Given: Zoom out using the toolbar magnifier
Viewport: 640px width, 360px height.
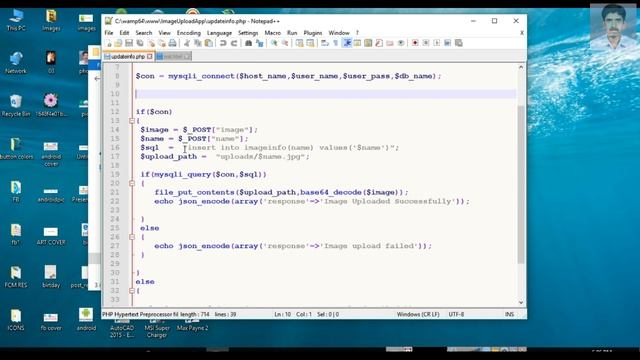Looking at the screenshot, I should [285, 43].
